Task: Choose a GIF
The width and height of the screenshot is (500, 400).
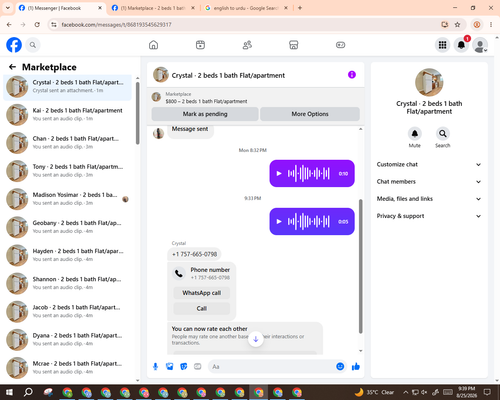Action: click(x=198, y=367)
